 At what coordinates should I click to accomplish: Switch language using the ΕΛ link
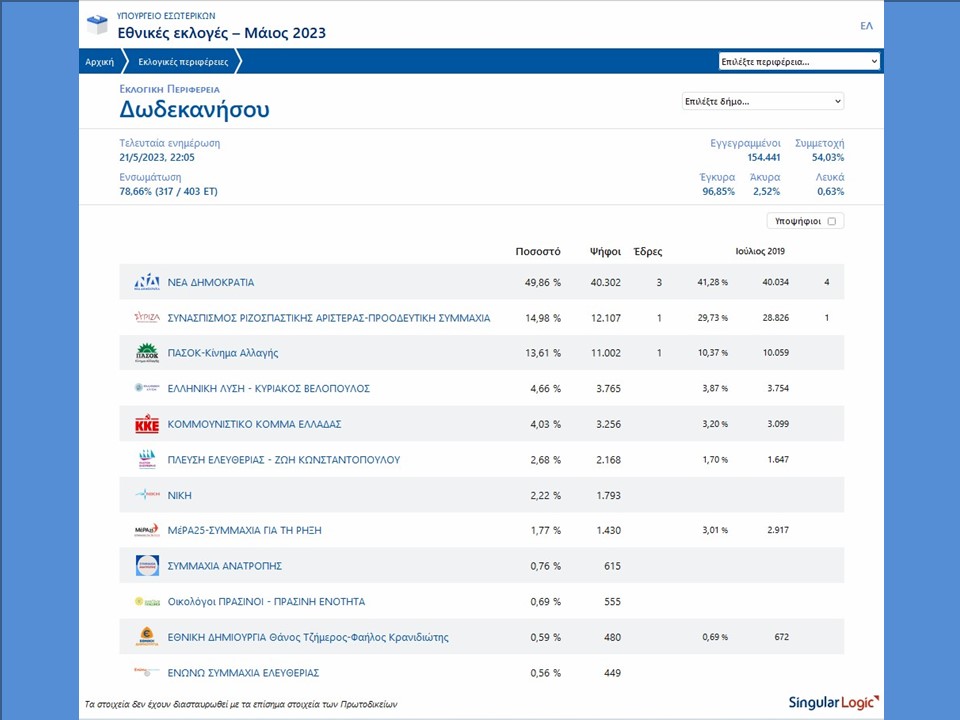tap(866, 26)
